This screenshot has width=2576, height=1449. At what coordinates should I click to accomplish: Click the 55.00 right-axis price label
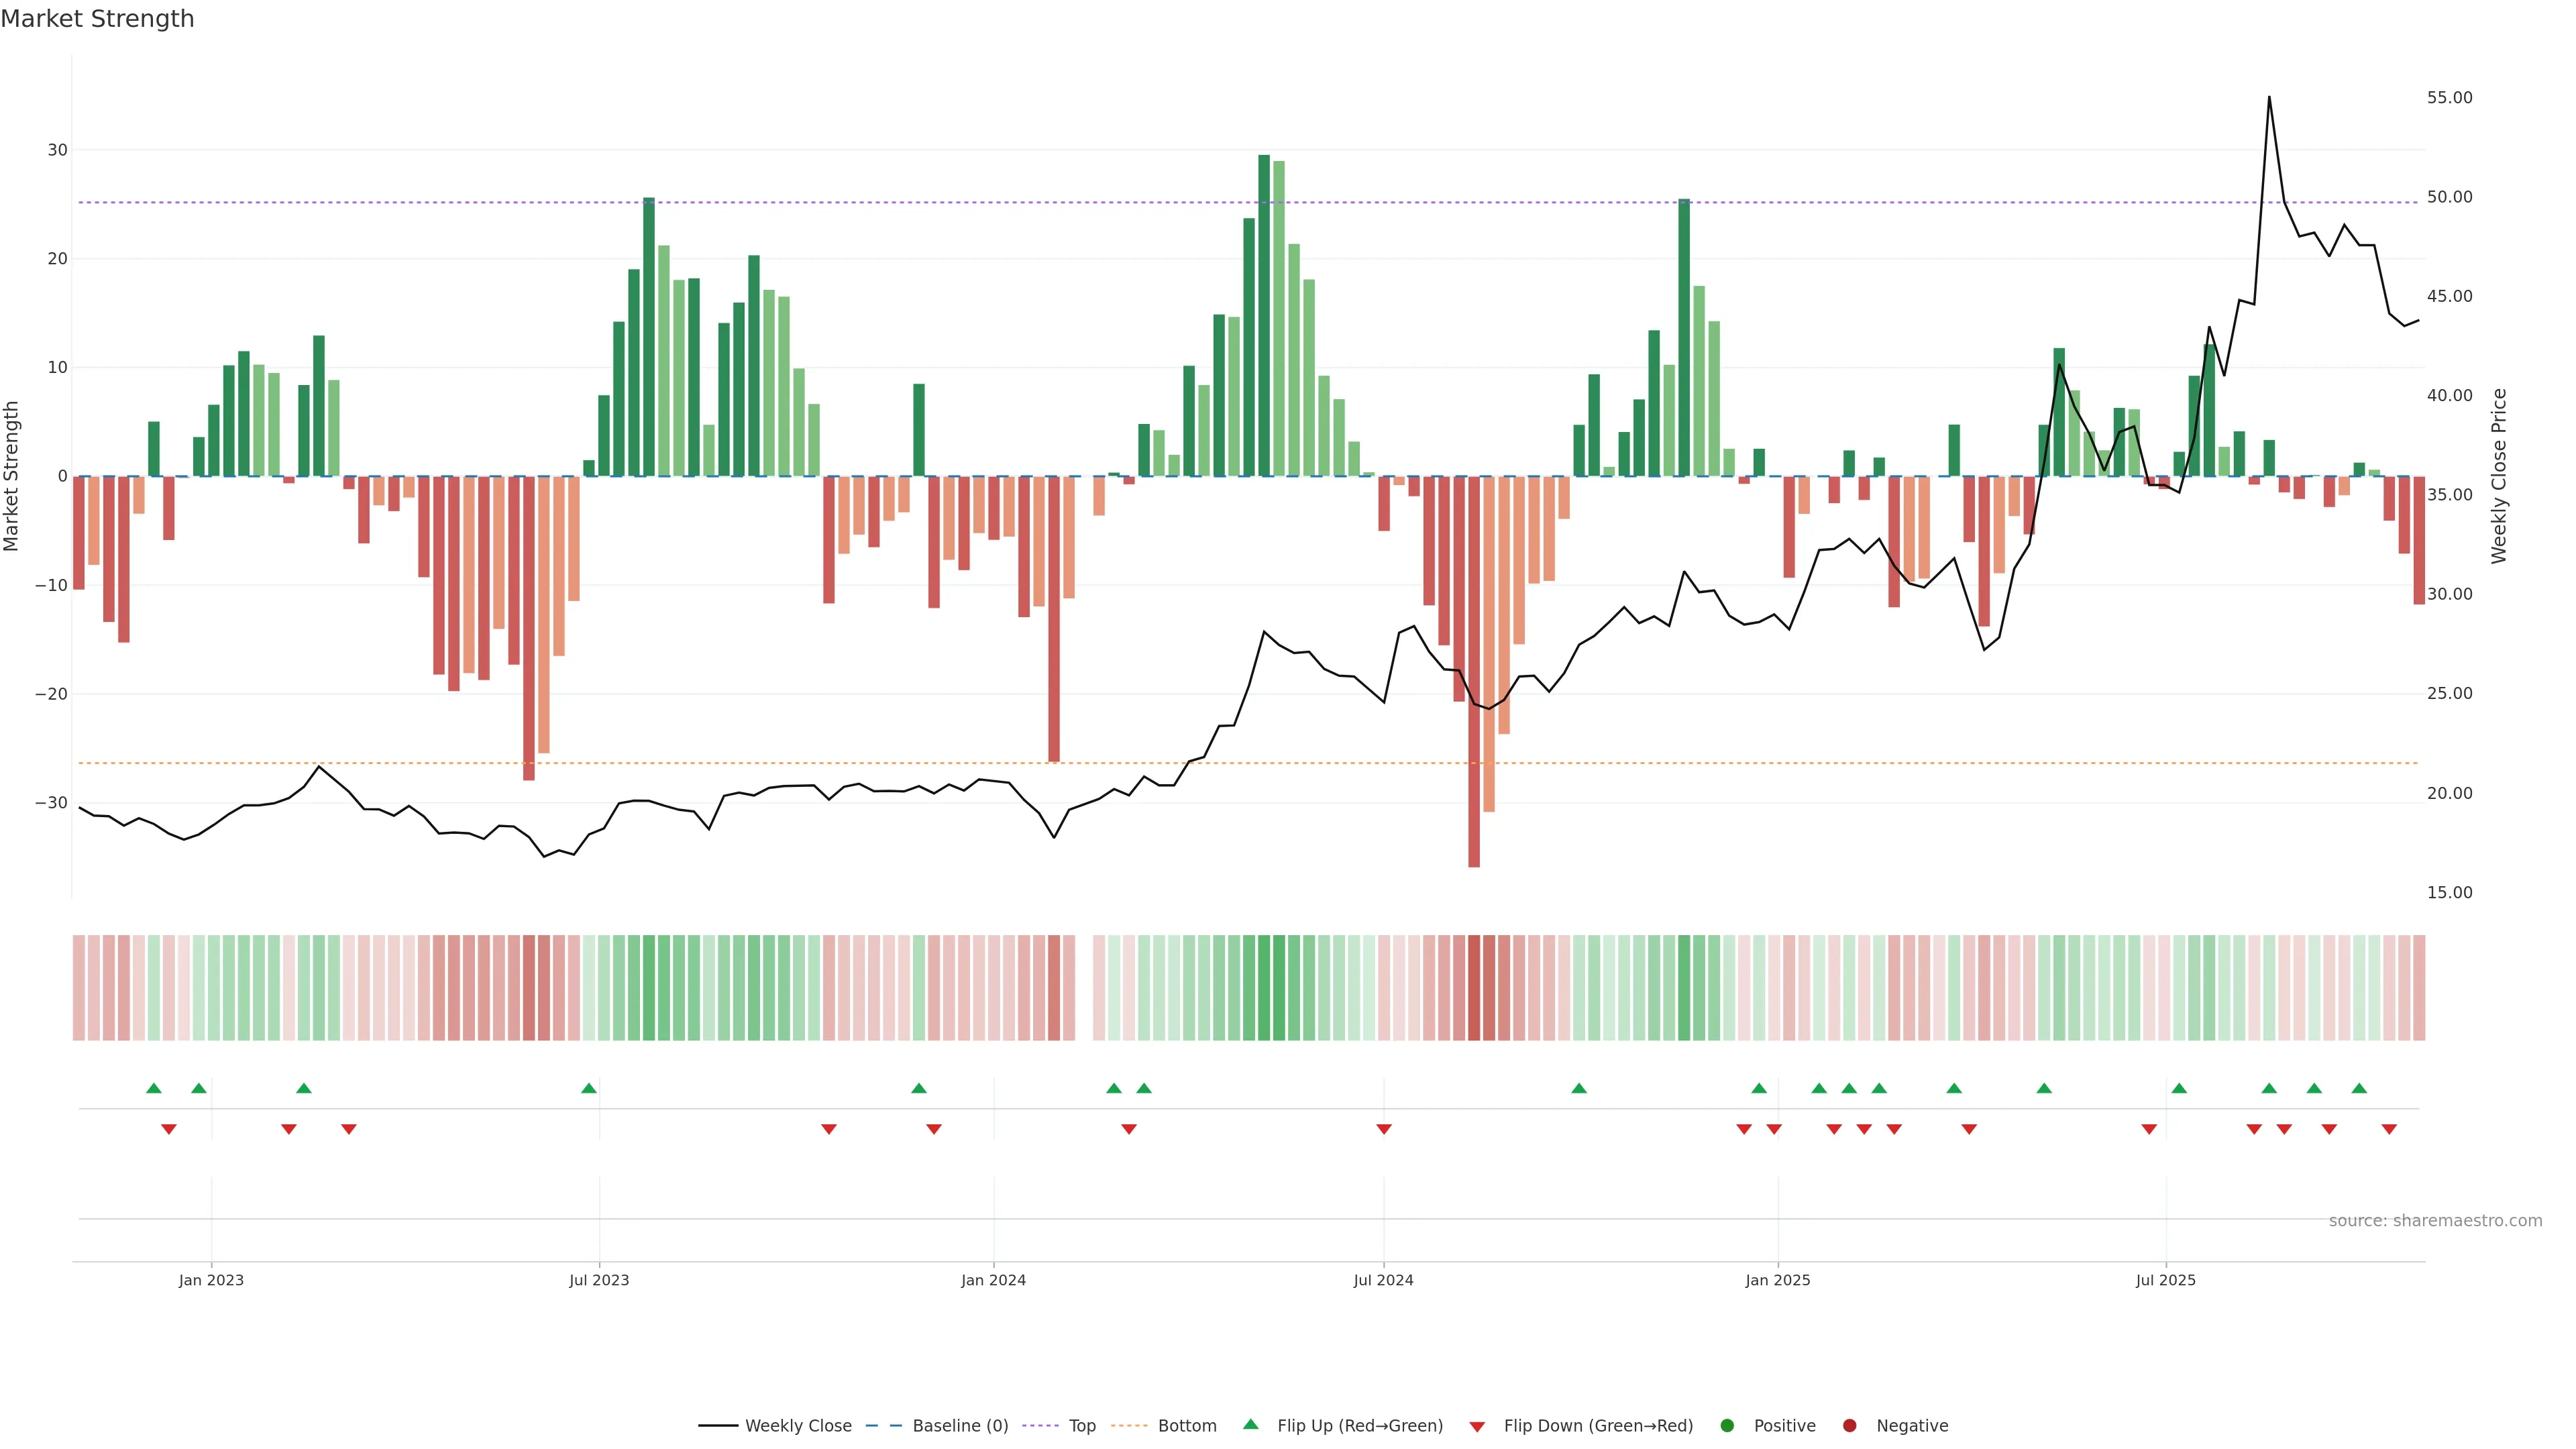click(2449, 98)
